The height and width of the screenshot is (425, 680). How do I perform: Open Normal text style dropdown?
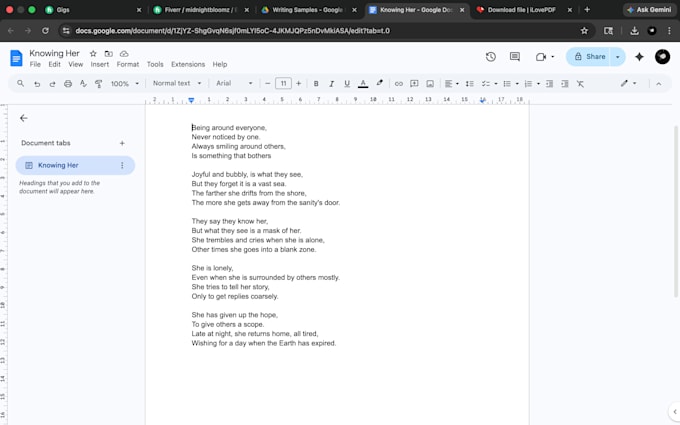[177, 83]
